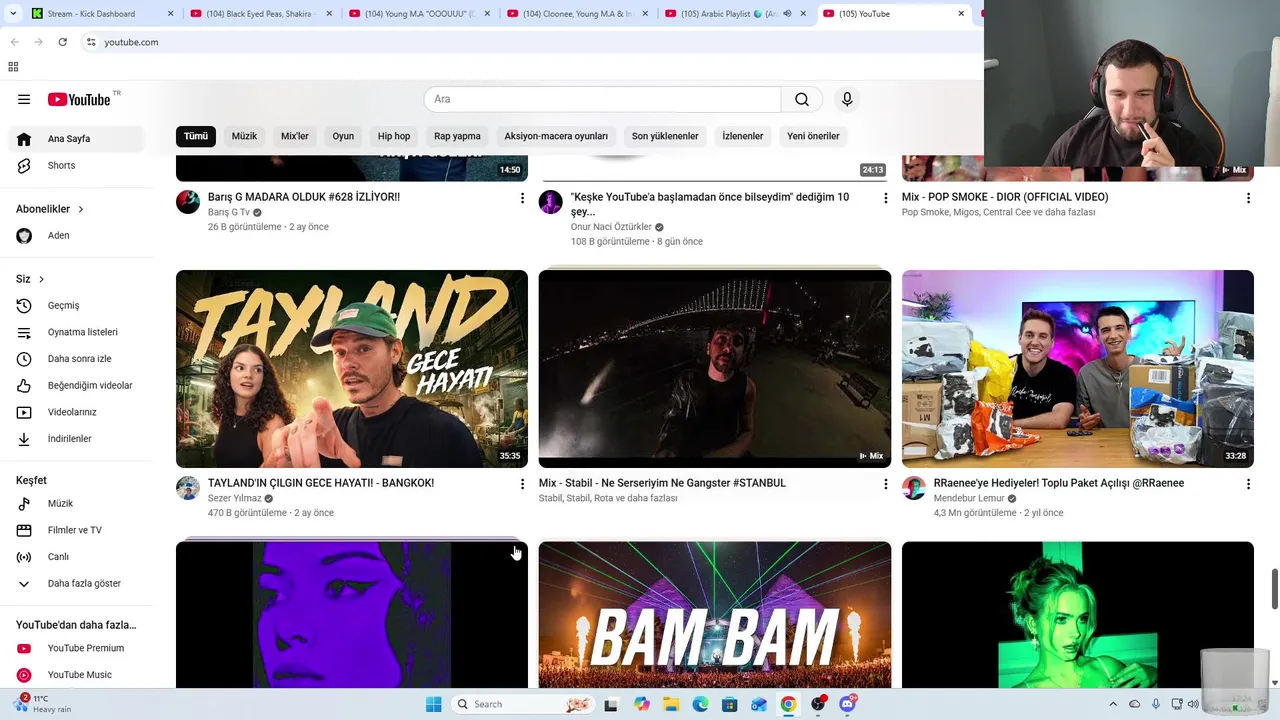Show hidden system tray icons
The height and width of the screenshot is (720, 1280).
(1113, 704)
